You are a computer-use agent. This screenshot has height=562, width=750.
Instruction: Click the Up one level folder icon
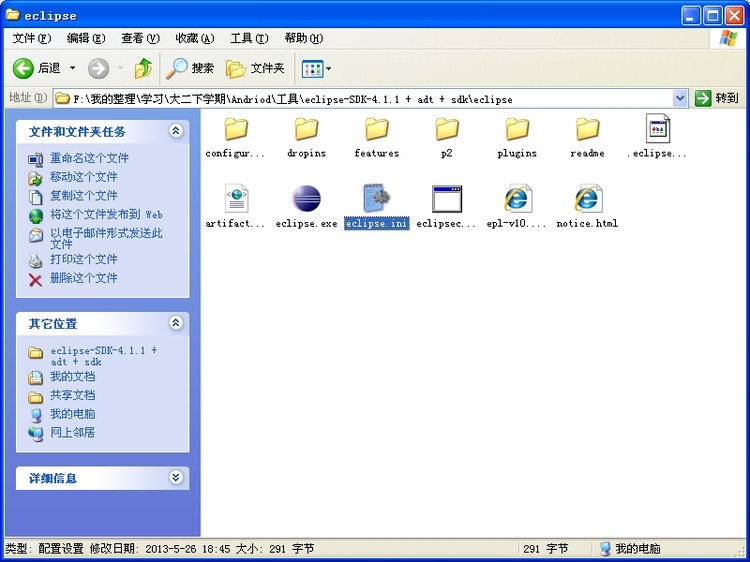pyautogui.click(x=143, y=68)
